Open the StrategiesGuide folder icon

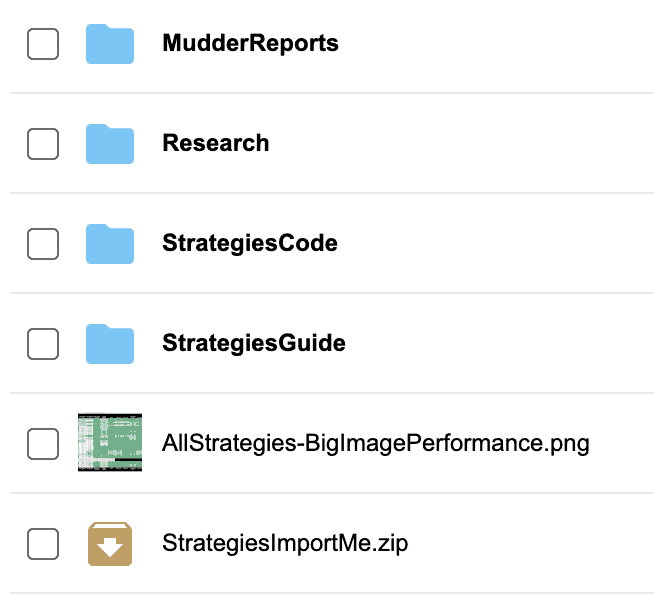click(110, 344)
